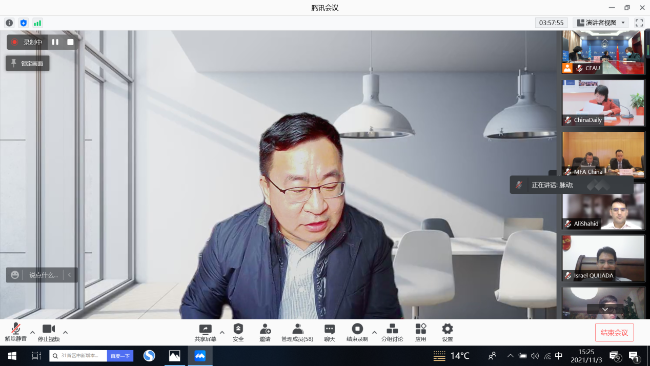The height and width of the screenshot is (366, 650).
Task: Show more participants with down chevron
Action: coord(605,309)
